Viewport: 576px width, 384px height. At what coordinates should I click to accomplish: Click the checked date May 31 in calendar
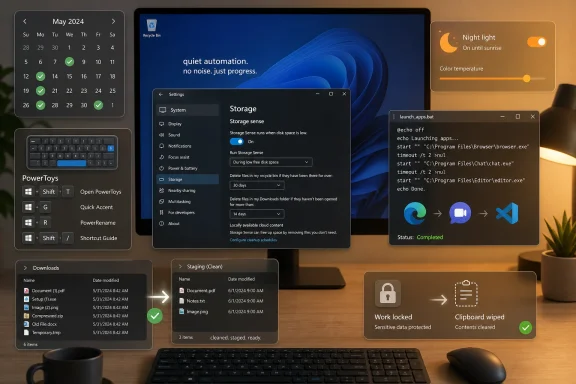[x=98, y=105]
